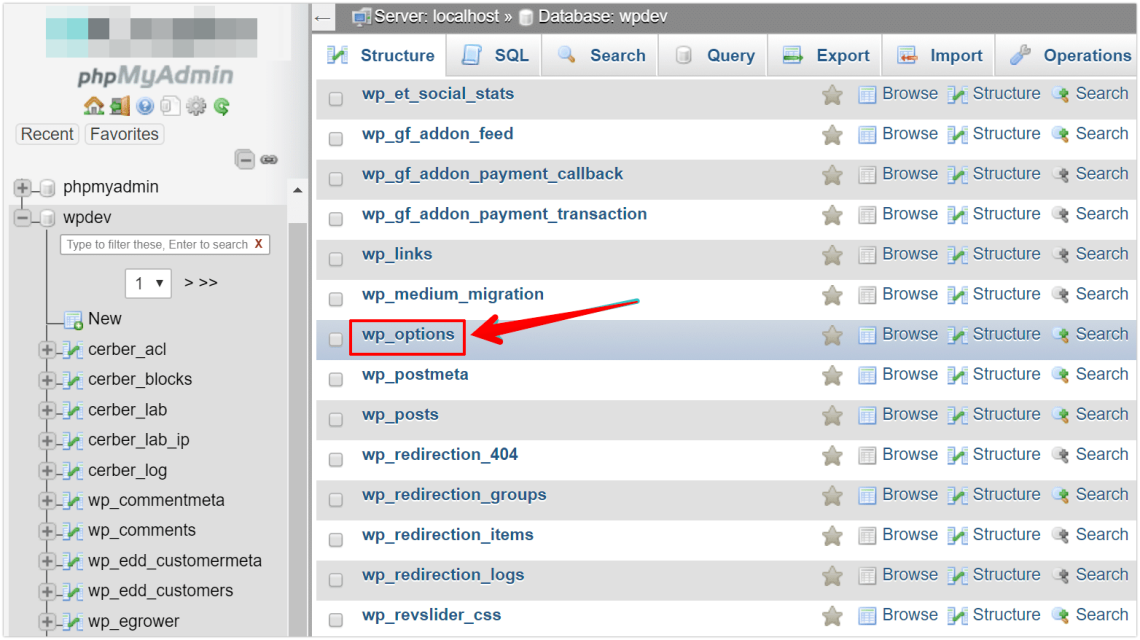
Task: Click the Favorites button
Action: pyautogui.click(x=124, y=134)
